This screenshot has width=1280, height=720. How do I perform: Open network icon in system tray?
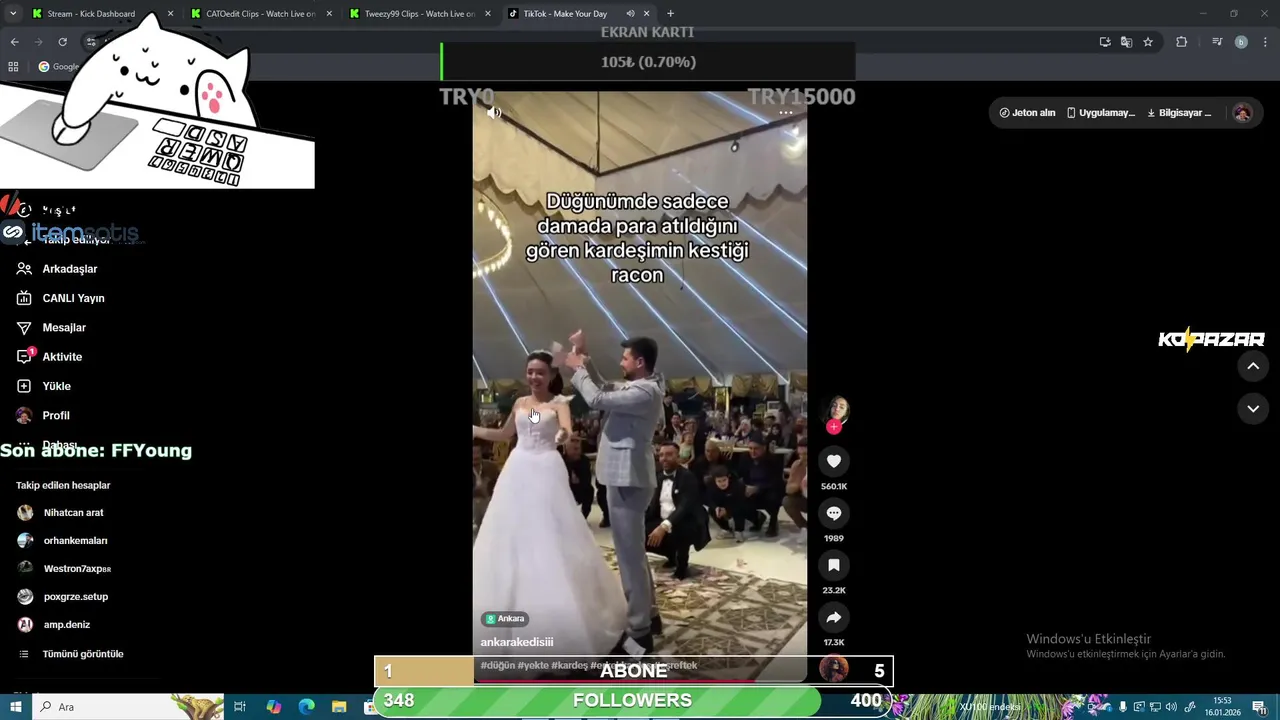1155,707
